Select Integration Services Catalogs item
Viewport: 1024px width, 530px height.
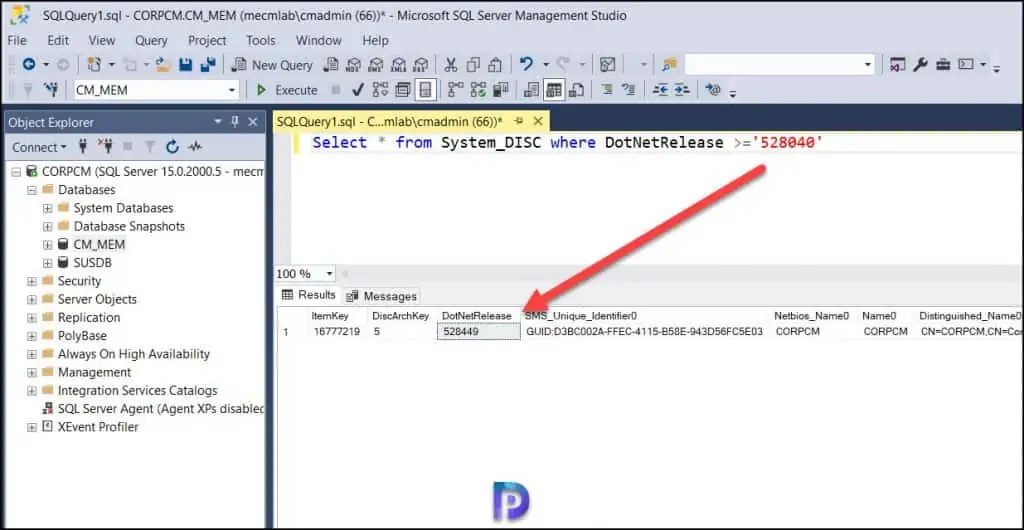click(x=129, y=391)
